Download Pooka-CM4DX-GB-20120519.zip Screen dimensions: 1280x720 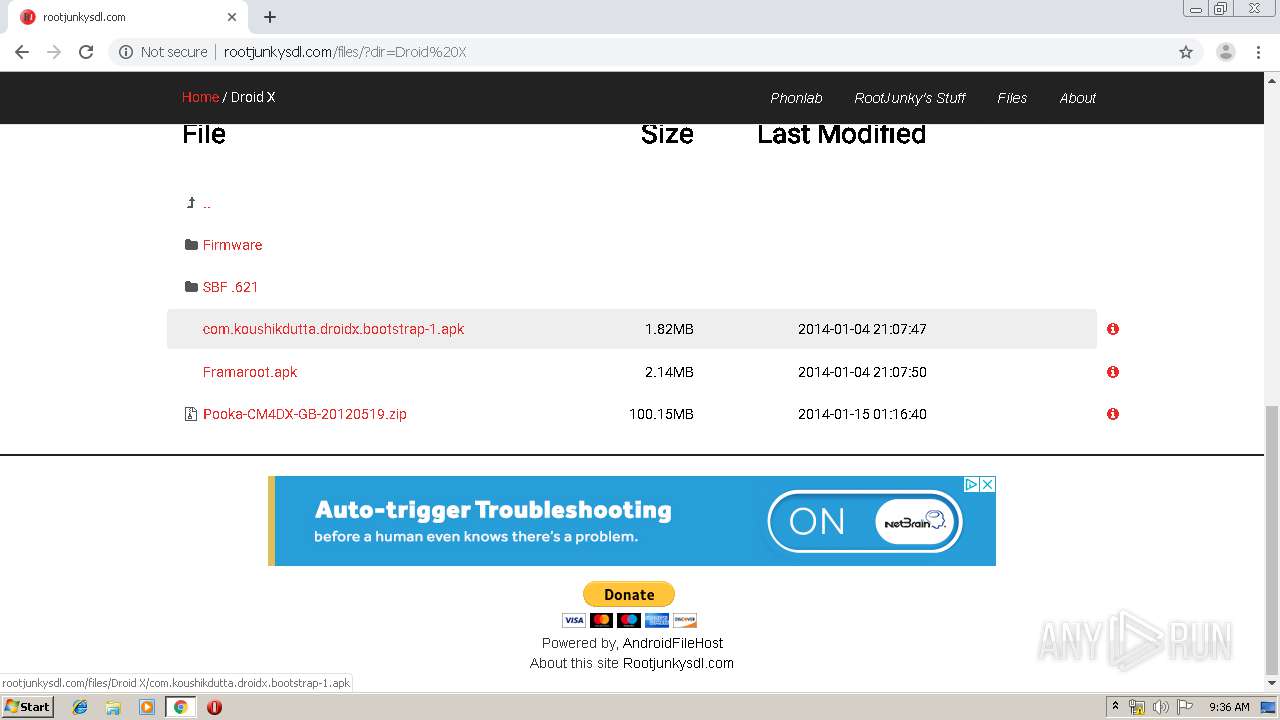[305, 414]
